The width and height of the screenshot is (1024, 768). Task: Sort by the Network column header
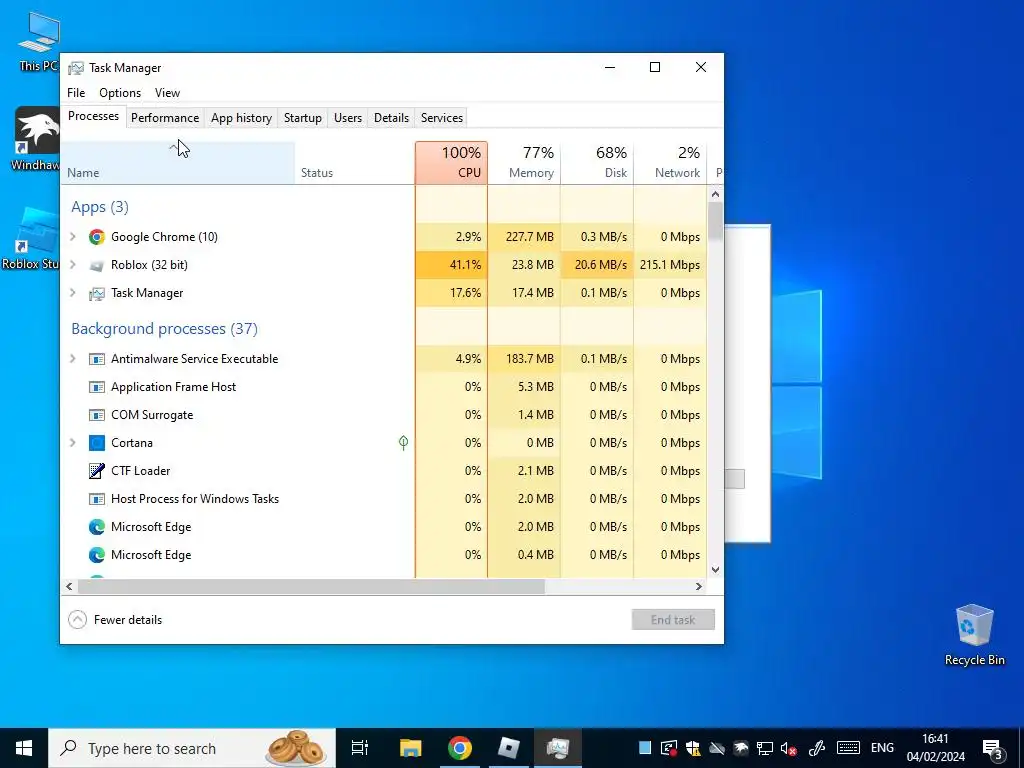click(x=670, y=163)
